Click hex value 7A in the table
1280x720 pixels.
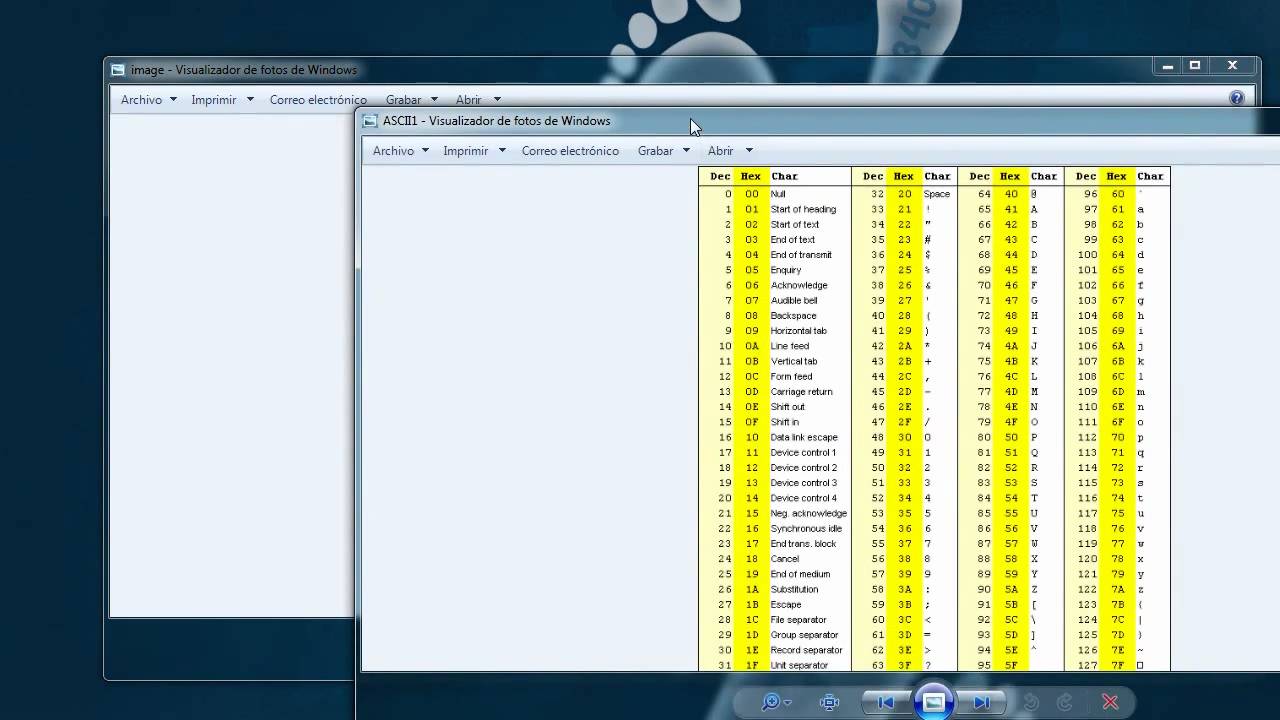click(1117, 589)
